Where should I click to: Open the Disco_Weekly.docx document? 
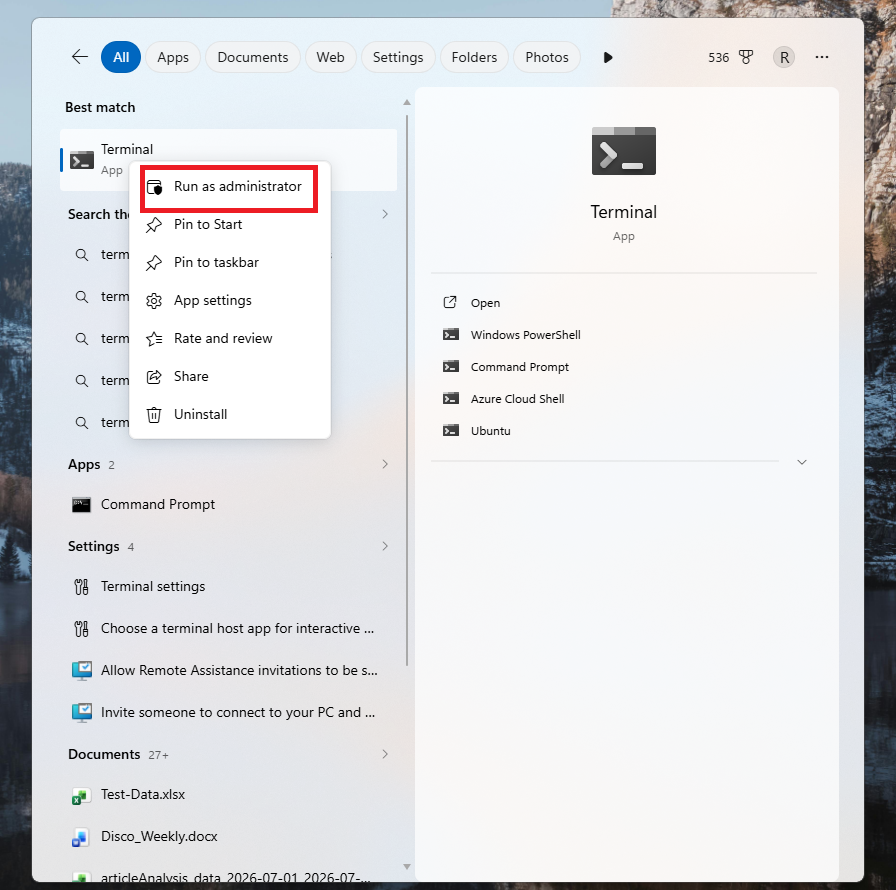229,836
